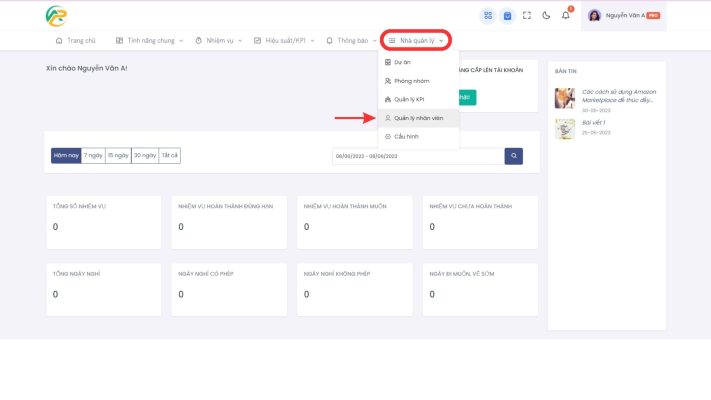Select Quản lý nhân viên option
Viewport: 711px width, 400px height.
pos(419,118)
